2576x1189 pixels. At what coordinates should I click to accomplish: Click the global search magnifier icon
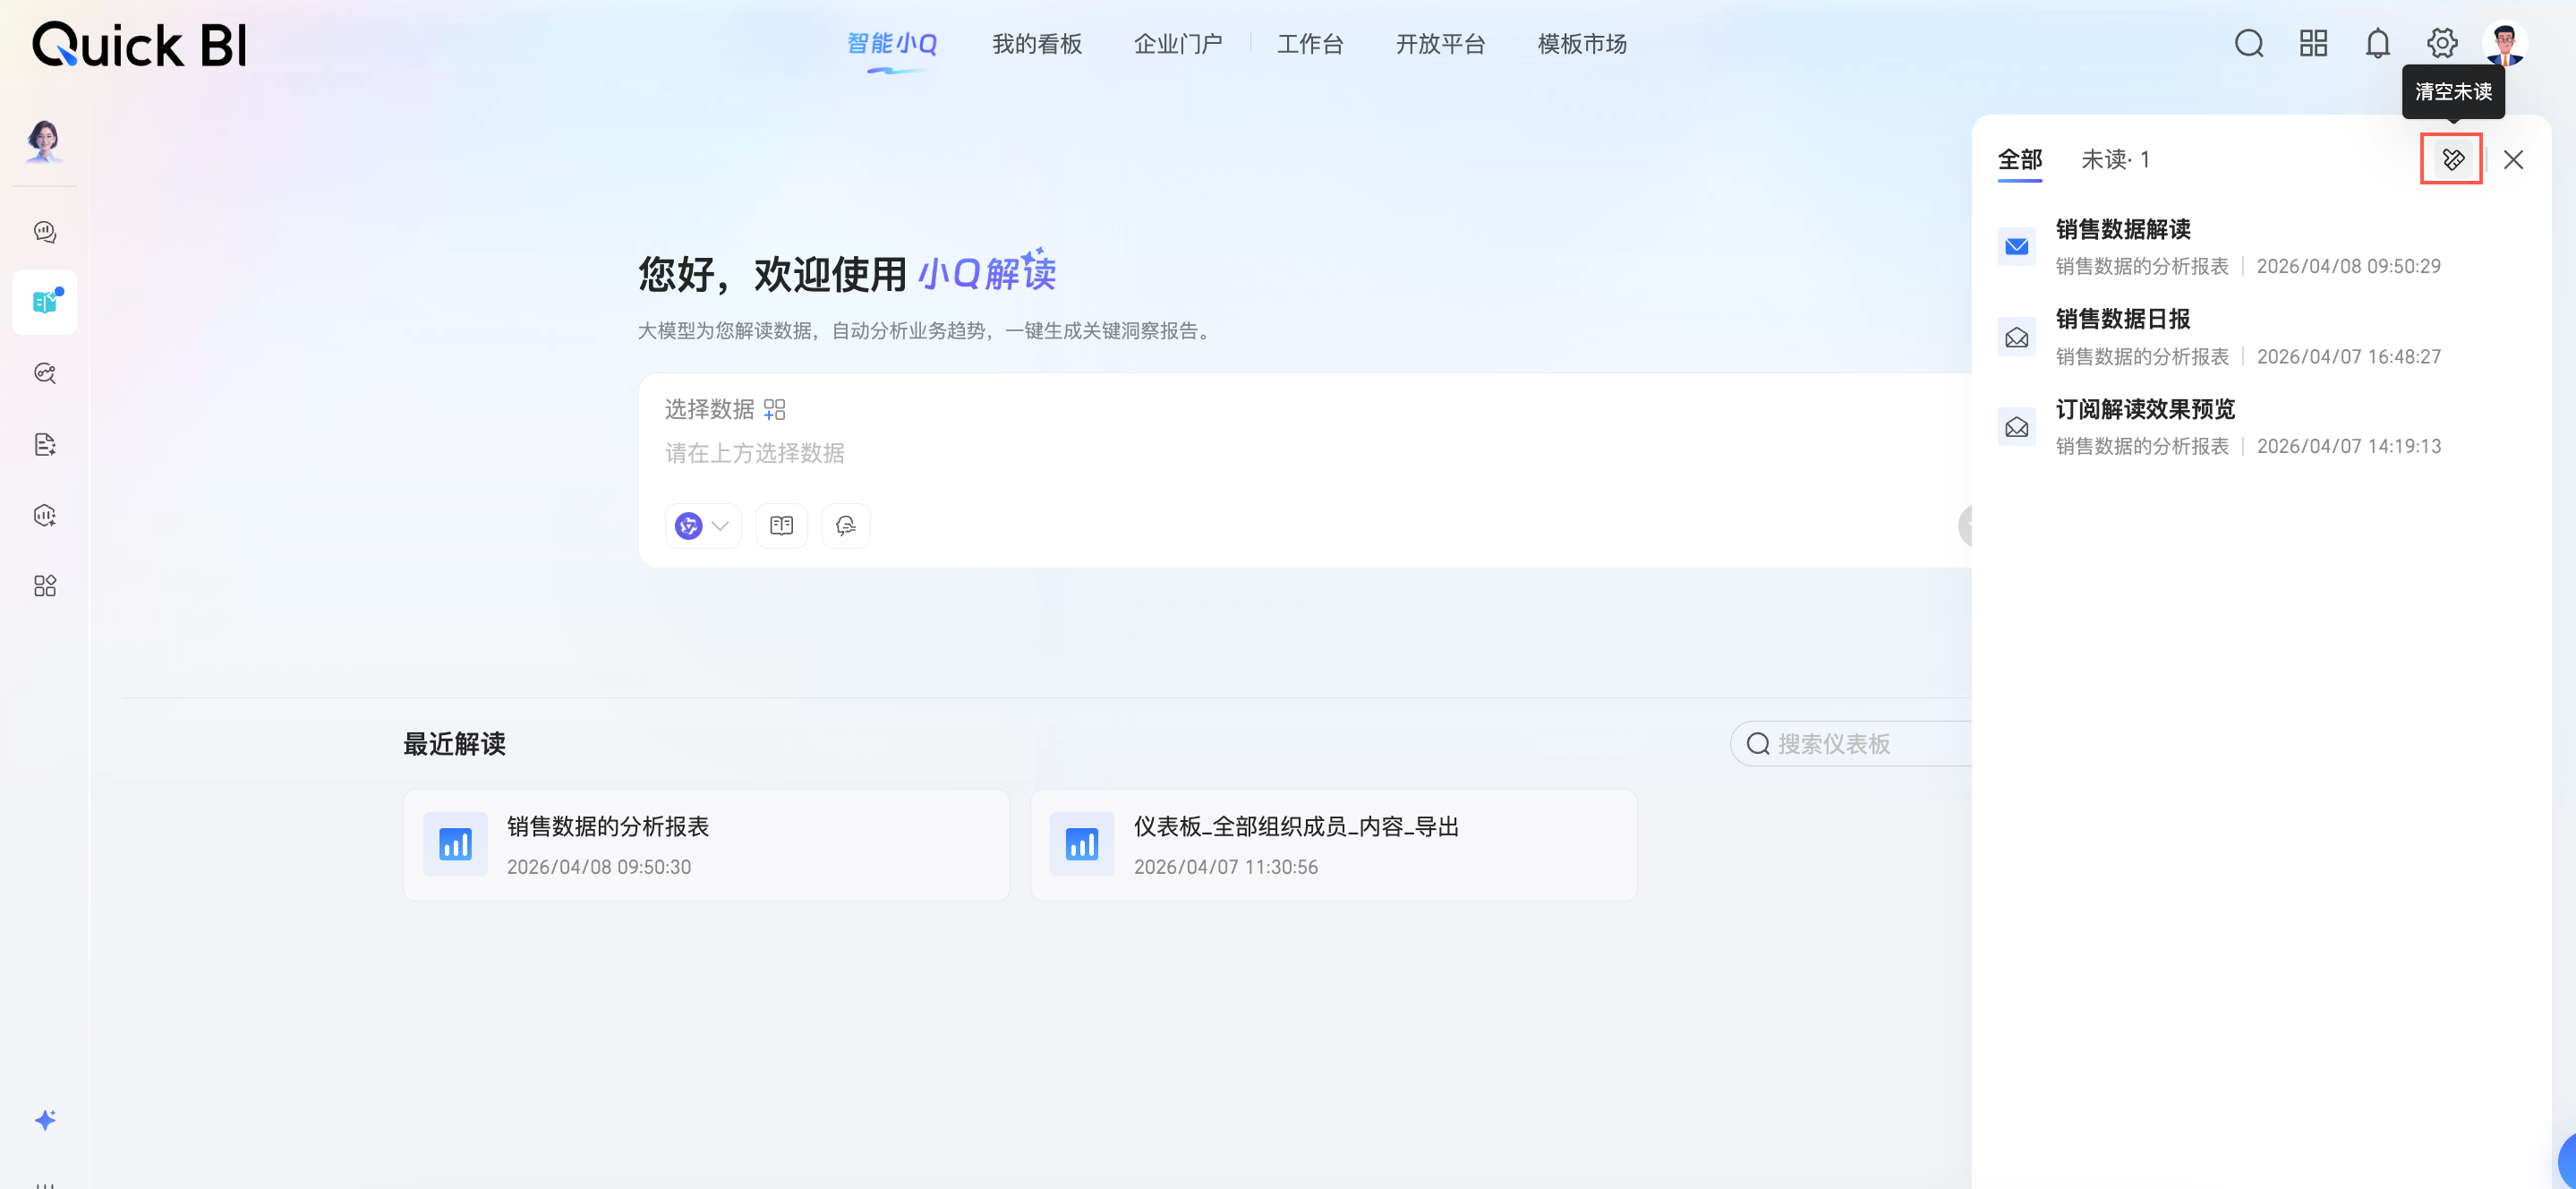tap(2249, 44)
